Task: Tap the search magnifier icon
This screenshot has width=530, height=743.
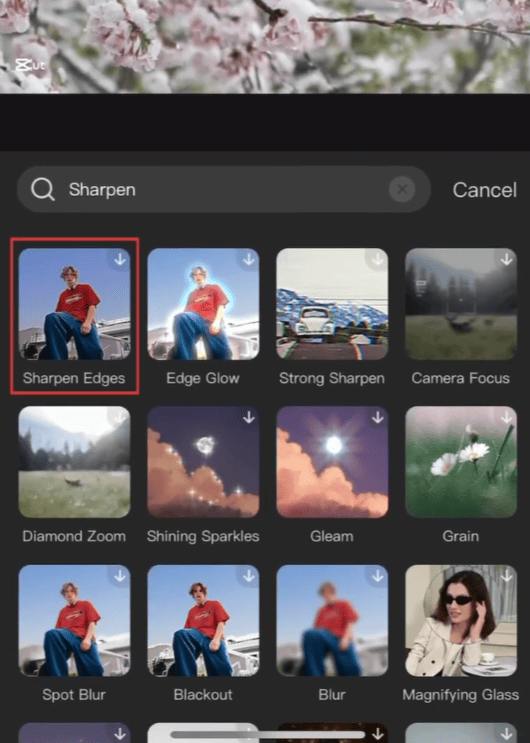Action: [x=43, y=190]
